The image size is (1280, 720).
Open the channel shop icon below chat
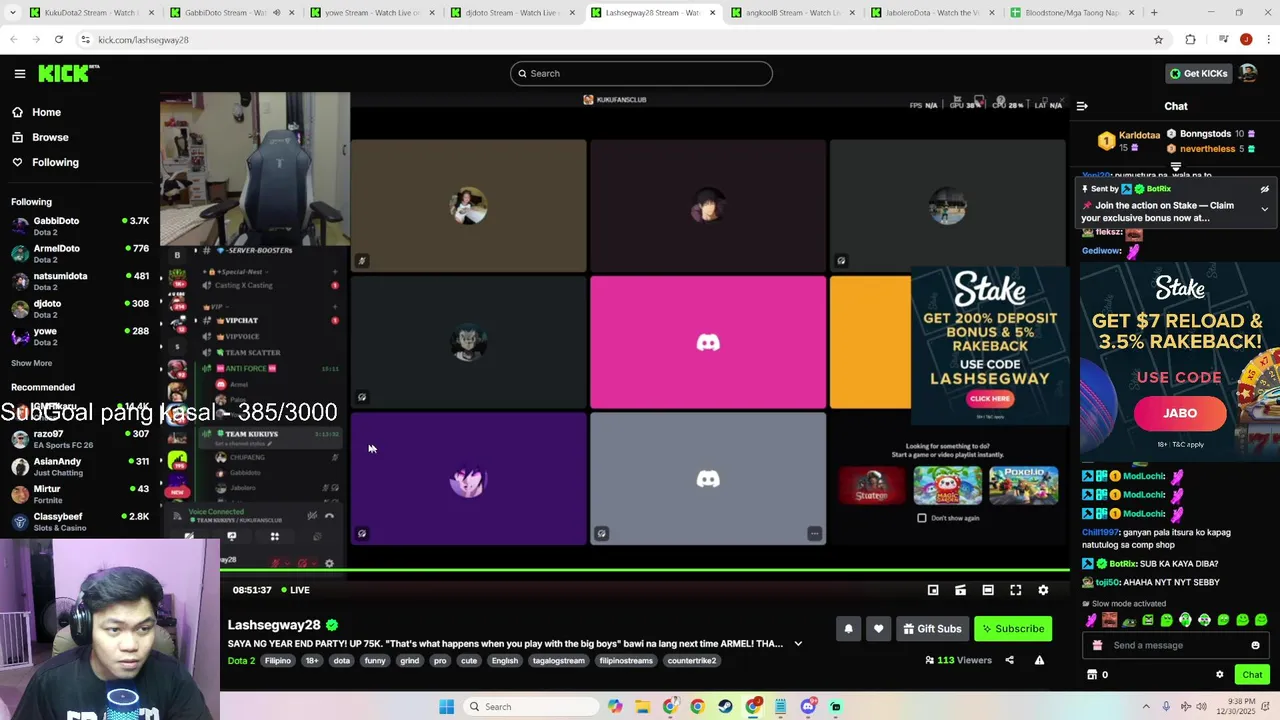click(1092, 675)
